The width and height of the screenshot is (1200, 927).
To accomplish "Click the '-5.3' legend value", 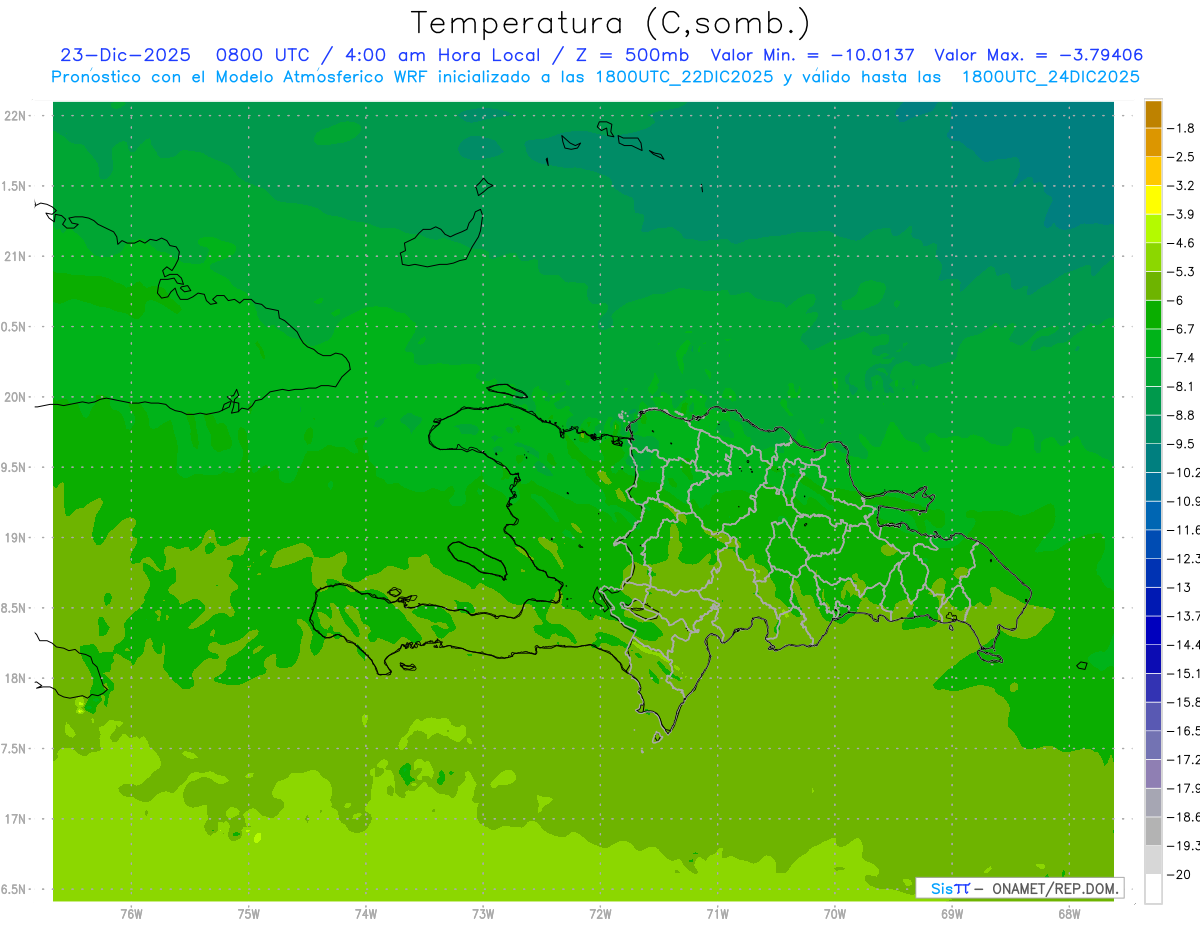I will (1183, 272).
